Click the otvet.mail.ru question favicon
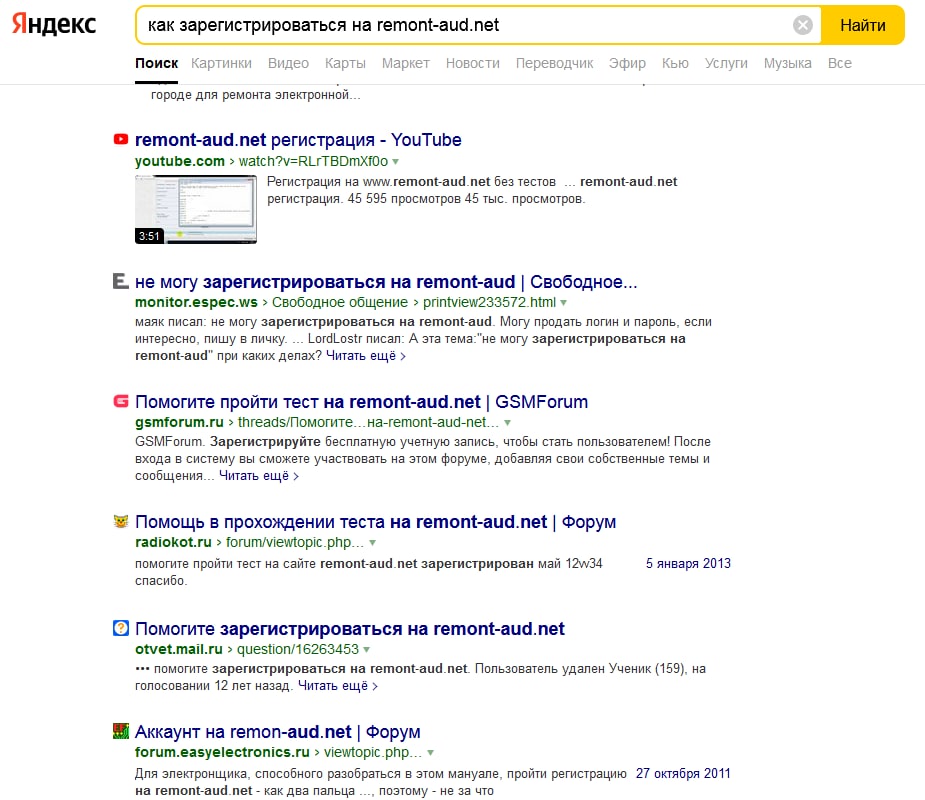The image size is (925, 800). tap(121, 628)
